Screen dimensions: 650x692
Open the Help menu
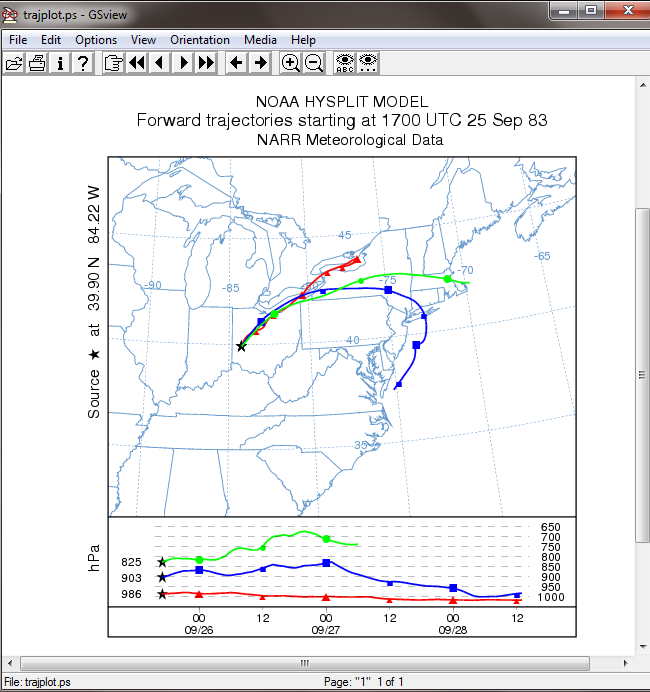(x=303, y=40)
